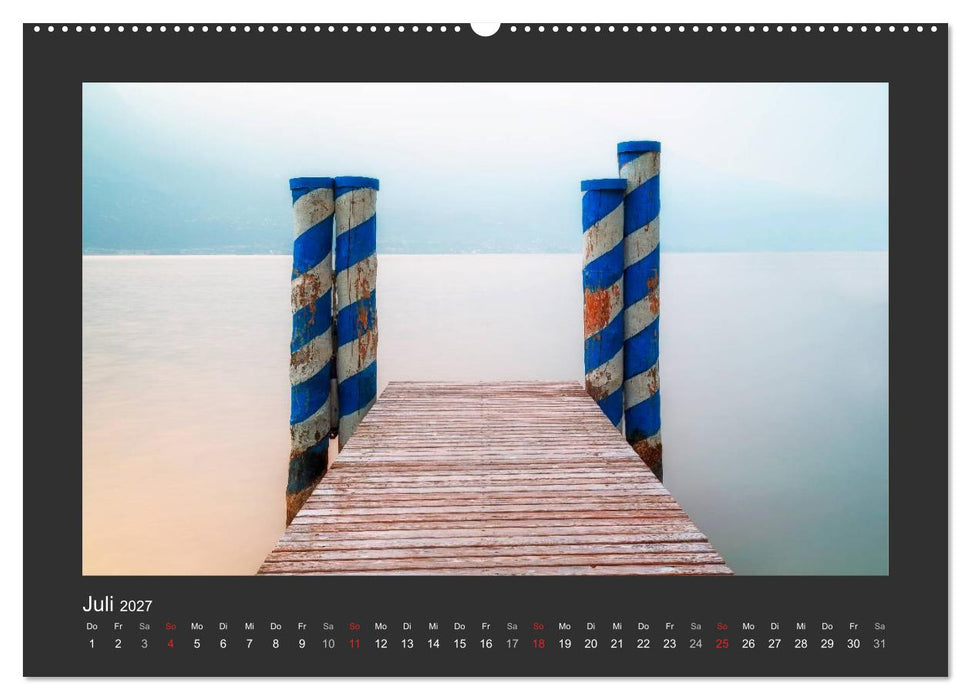Click the red 'So' label above date 18
The width and height of the screenshot is (971, 700).
tap(538, 626)
